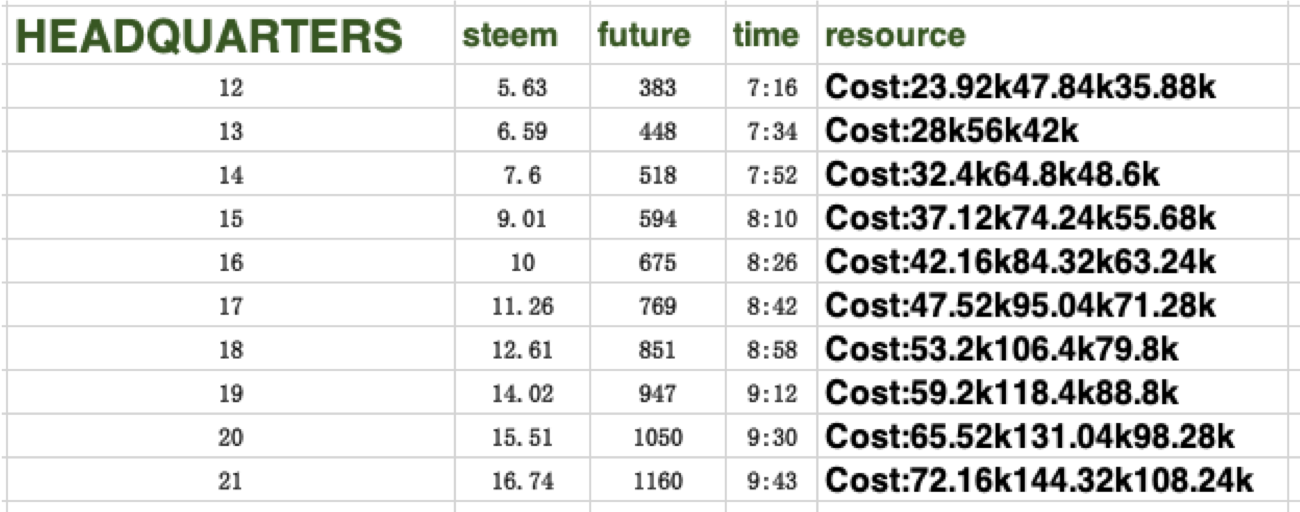Click future value 947 cell
This screenshot has height=512, width=1300.
[657, 393]
